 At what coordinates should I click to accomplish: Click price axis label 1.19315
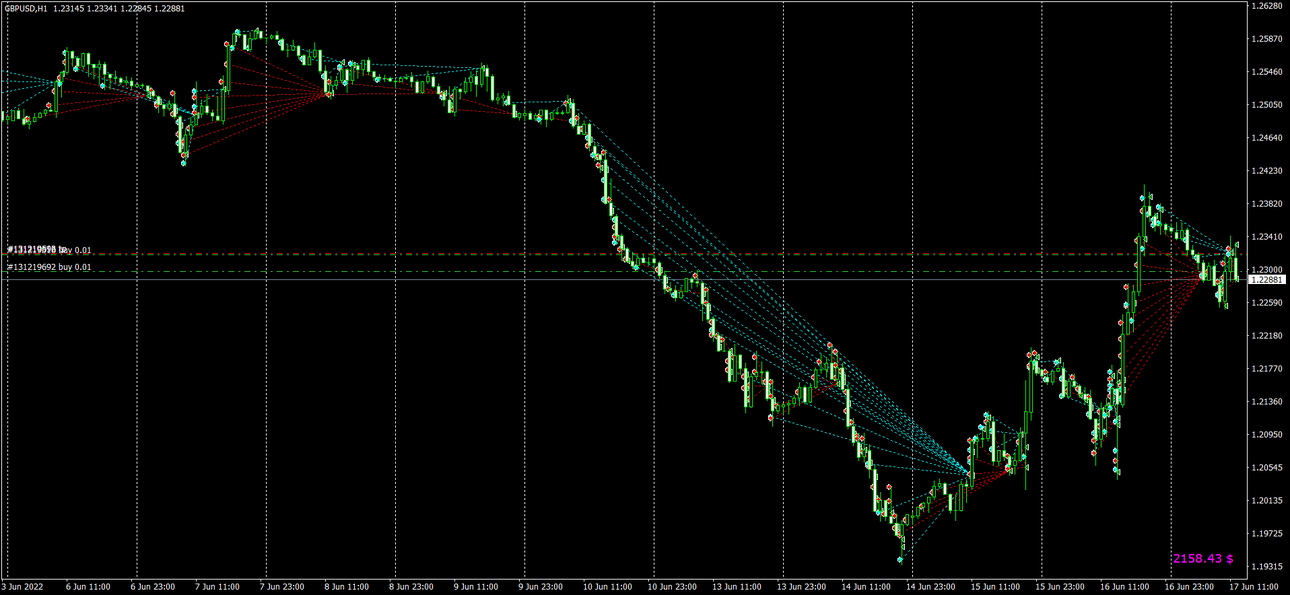pos(1267,567)
